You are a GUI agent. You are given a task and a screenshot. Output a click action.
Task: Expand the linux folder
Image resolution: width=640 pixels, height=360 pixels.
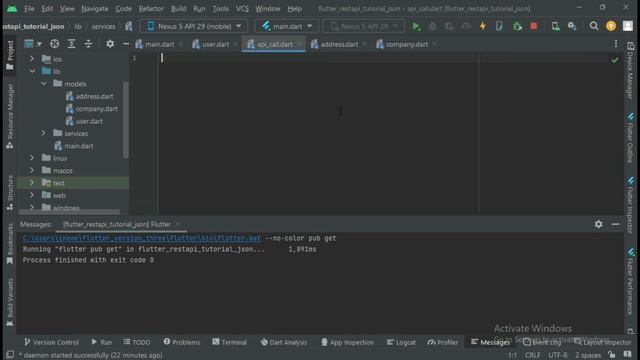tap(32, 158)
